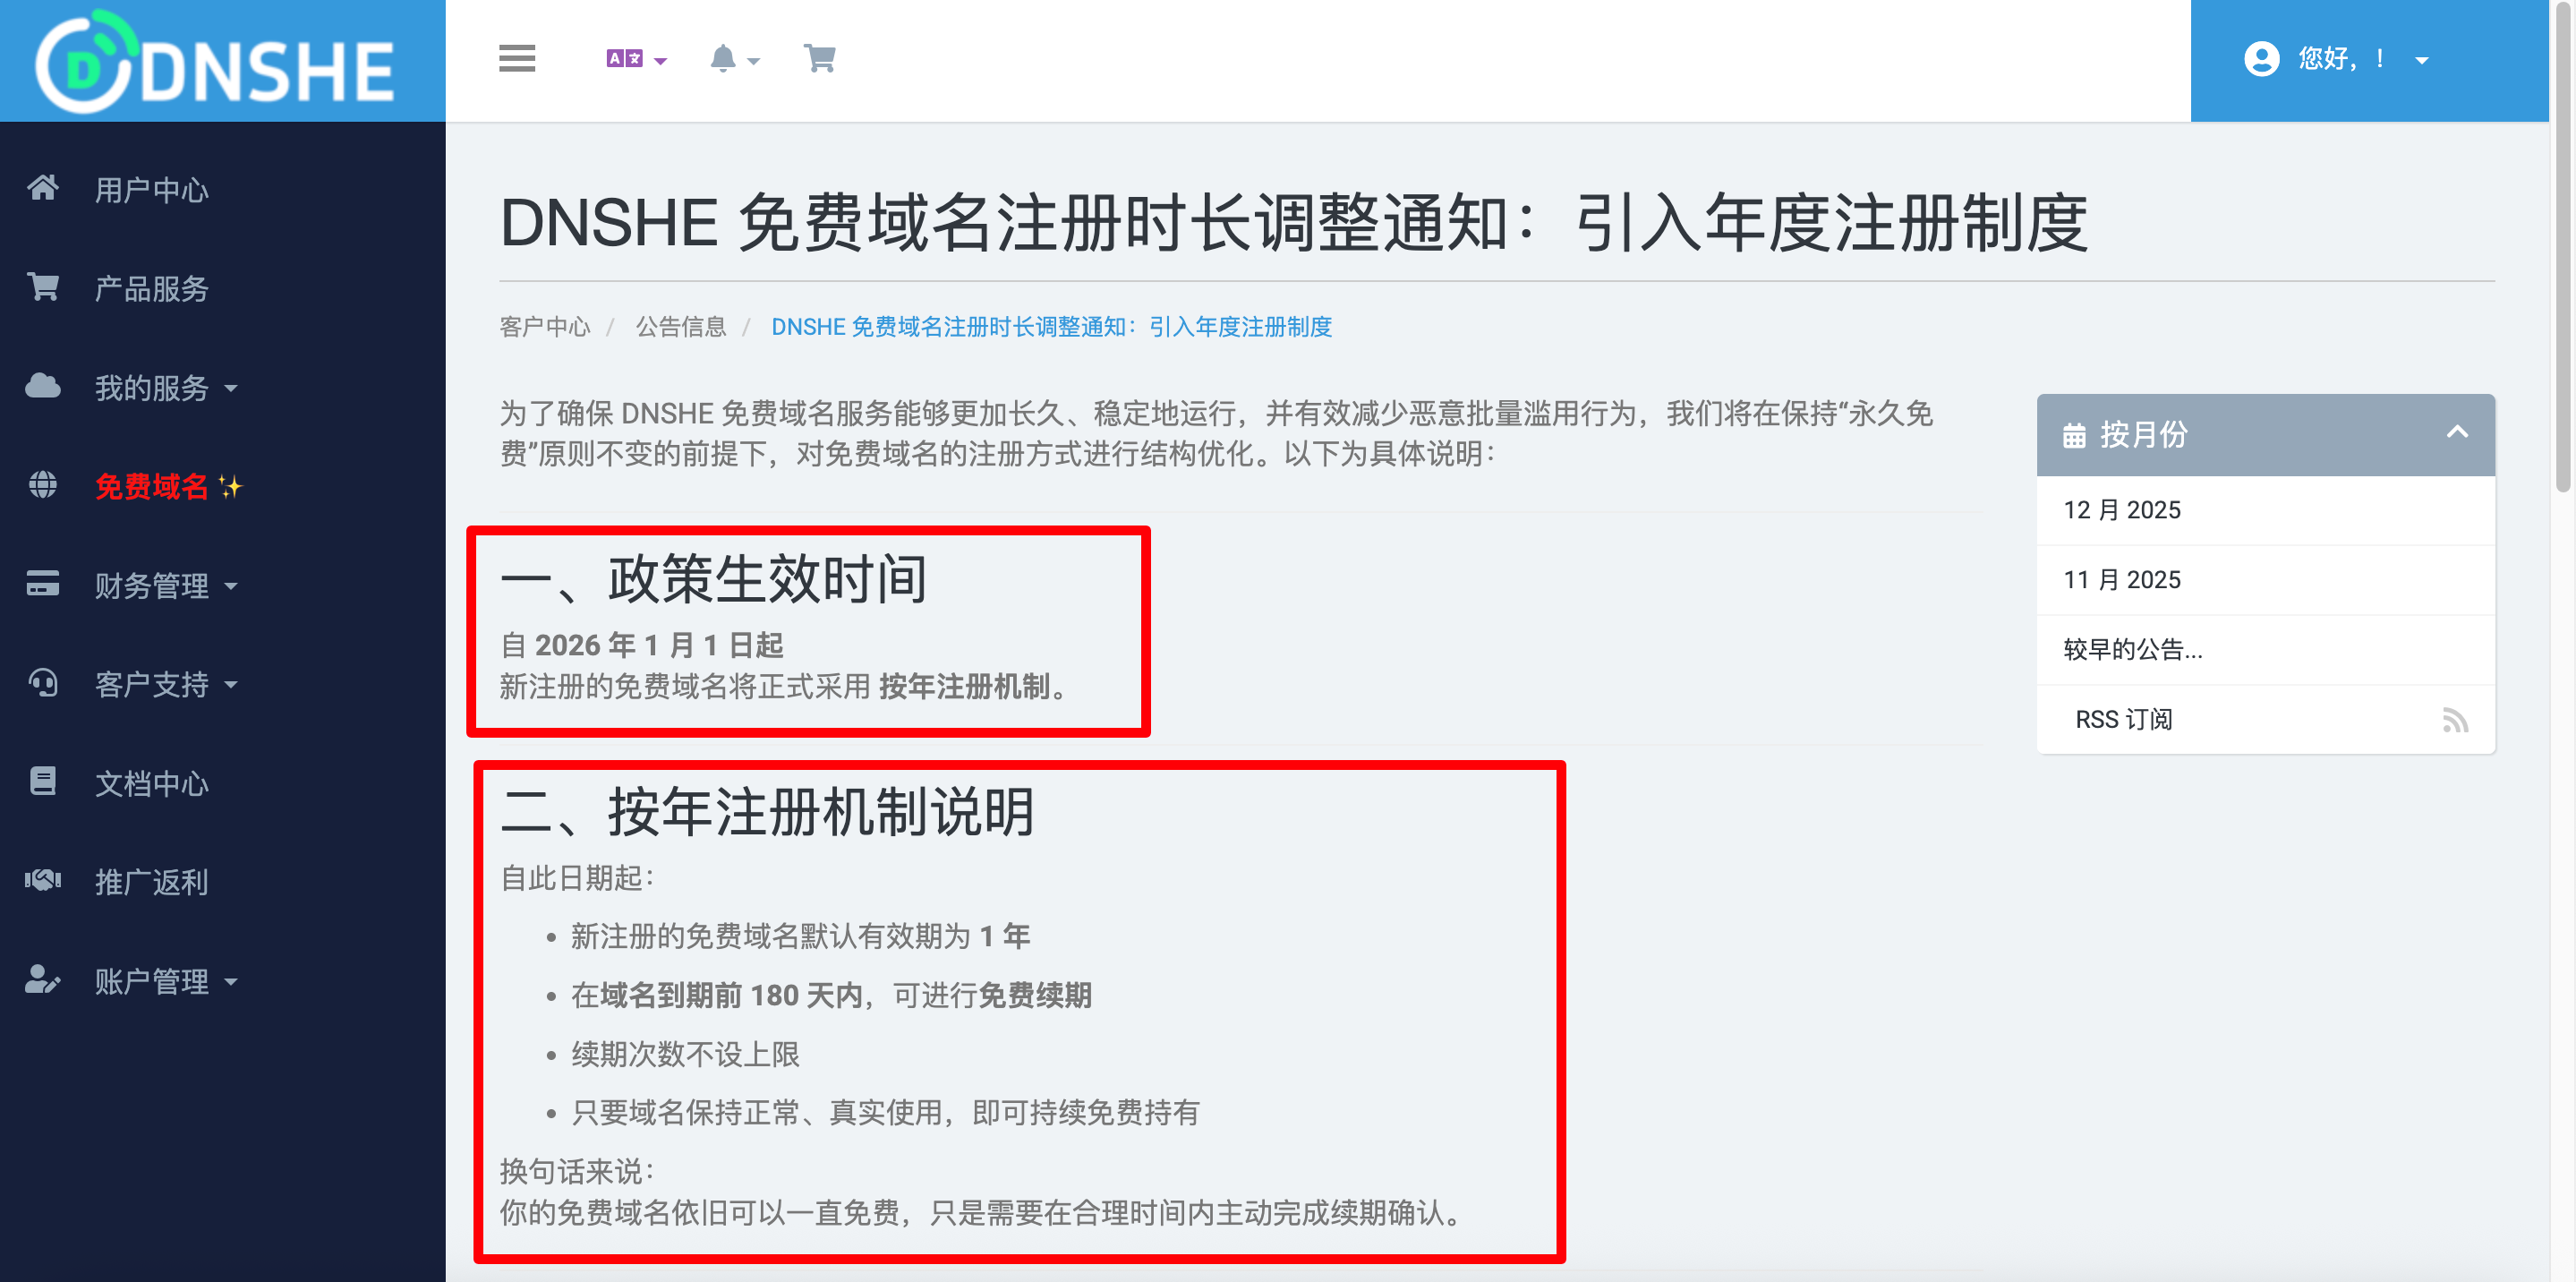The width and height of the screenshot is (2576, 1282).
Task: Click the DNSHE logo
Action: coord(215,62)
